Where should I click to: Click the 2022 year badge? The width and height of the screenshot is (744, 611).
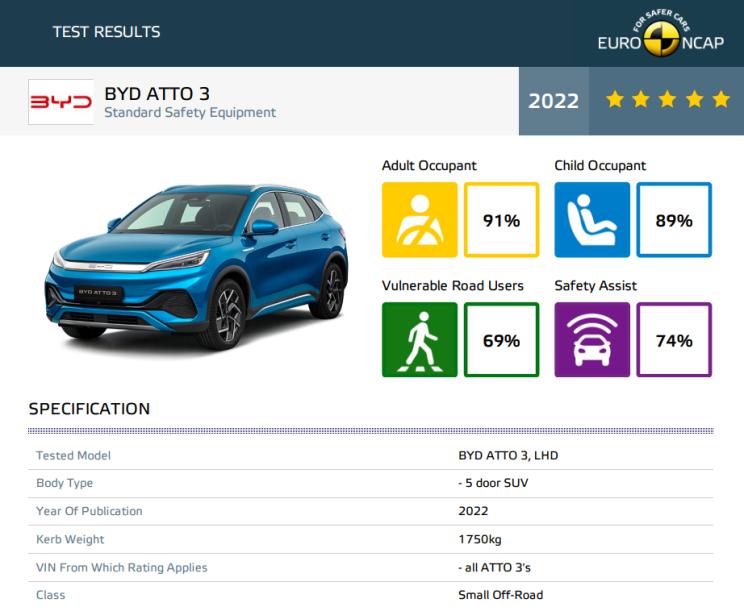pos(554,101)
